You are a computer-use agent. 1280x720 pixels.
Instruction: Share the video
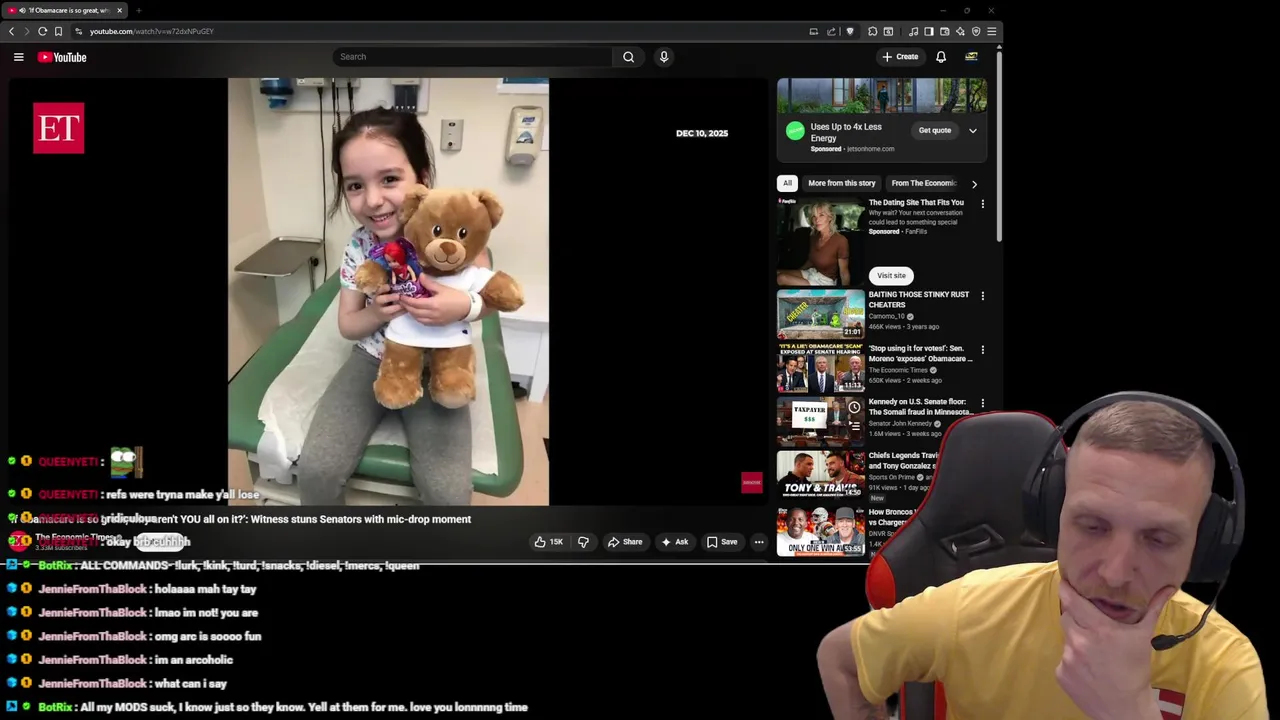(625, 542)
